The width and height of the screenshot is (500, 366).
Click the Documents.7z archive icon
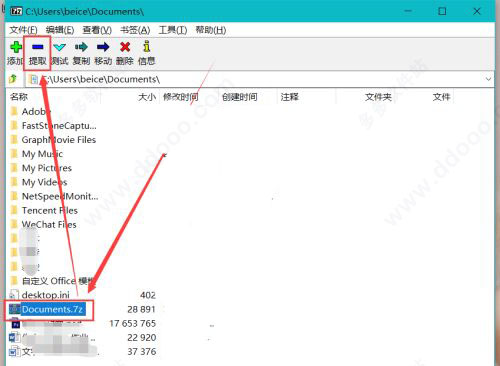click(14, 309)
